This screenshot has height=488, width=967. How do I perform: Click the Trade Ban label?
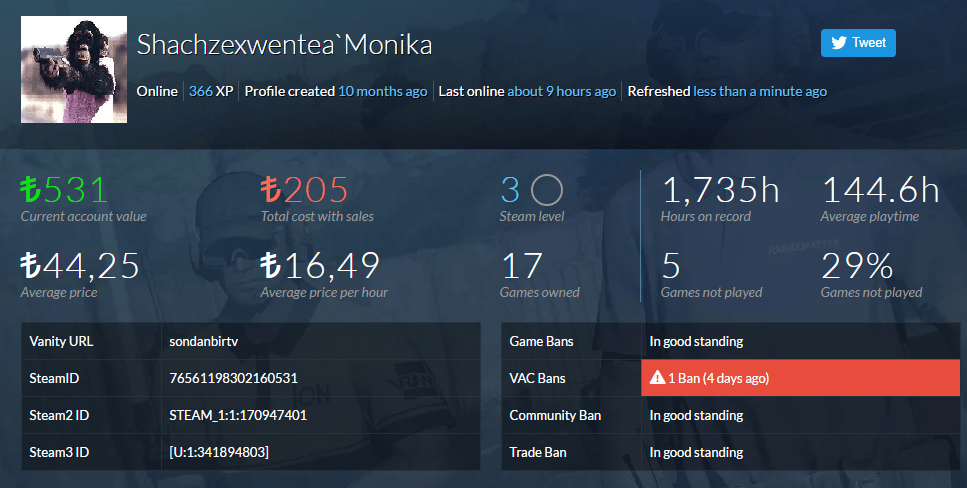(538, 452)
